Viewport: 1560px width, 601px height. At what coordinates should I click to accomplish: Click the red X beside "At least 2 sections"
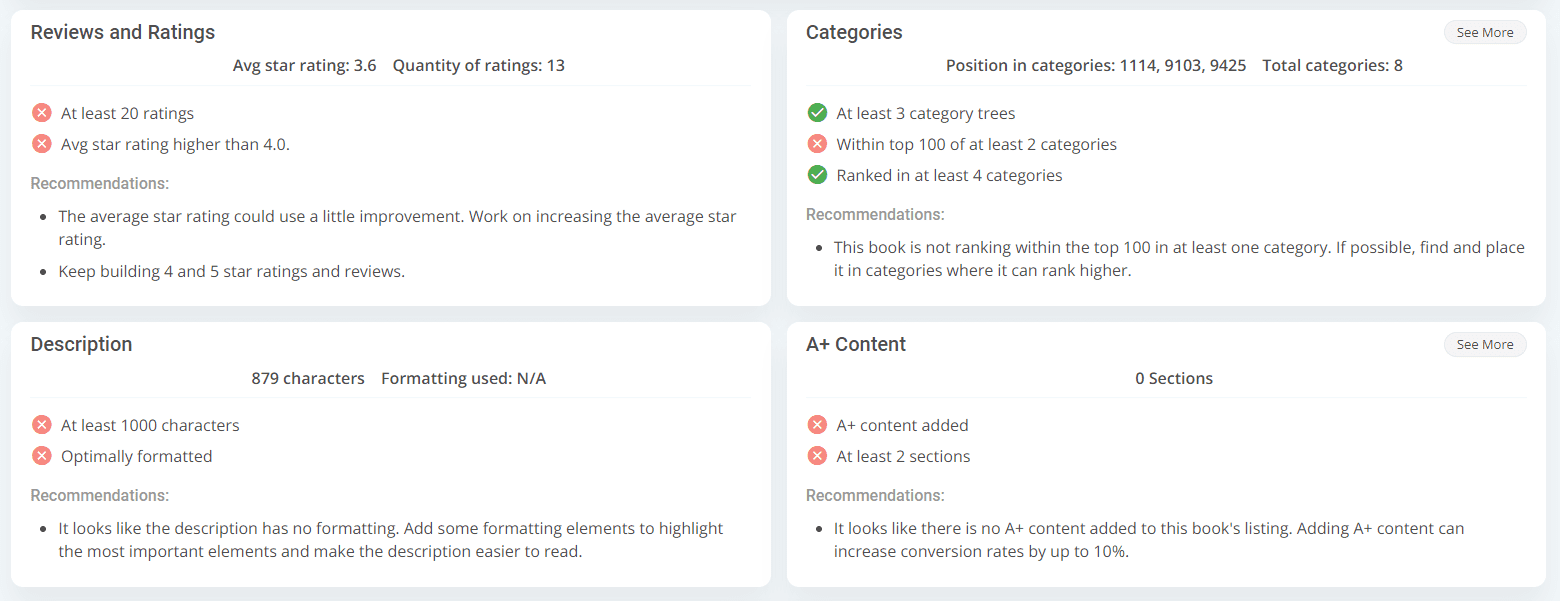[817, 456]
